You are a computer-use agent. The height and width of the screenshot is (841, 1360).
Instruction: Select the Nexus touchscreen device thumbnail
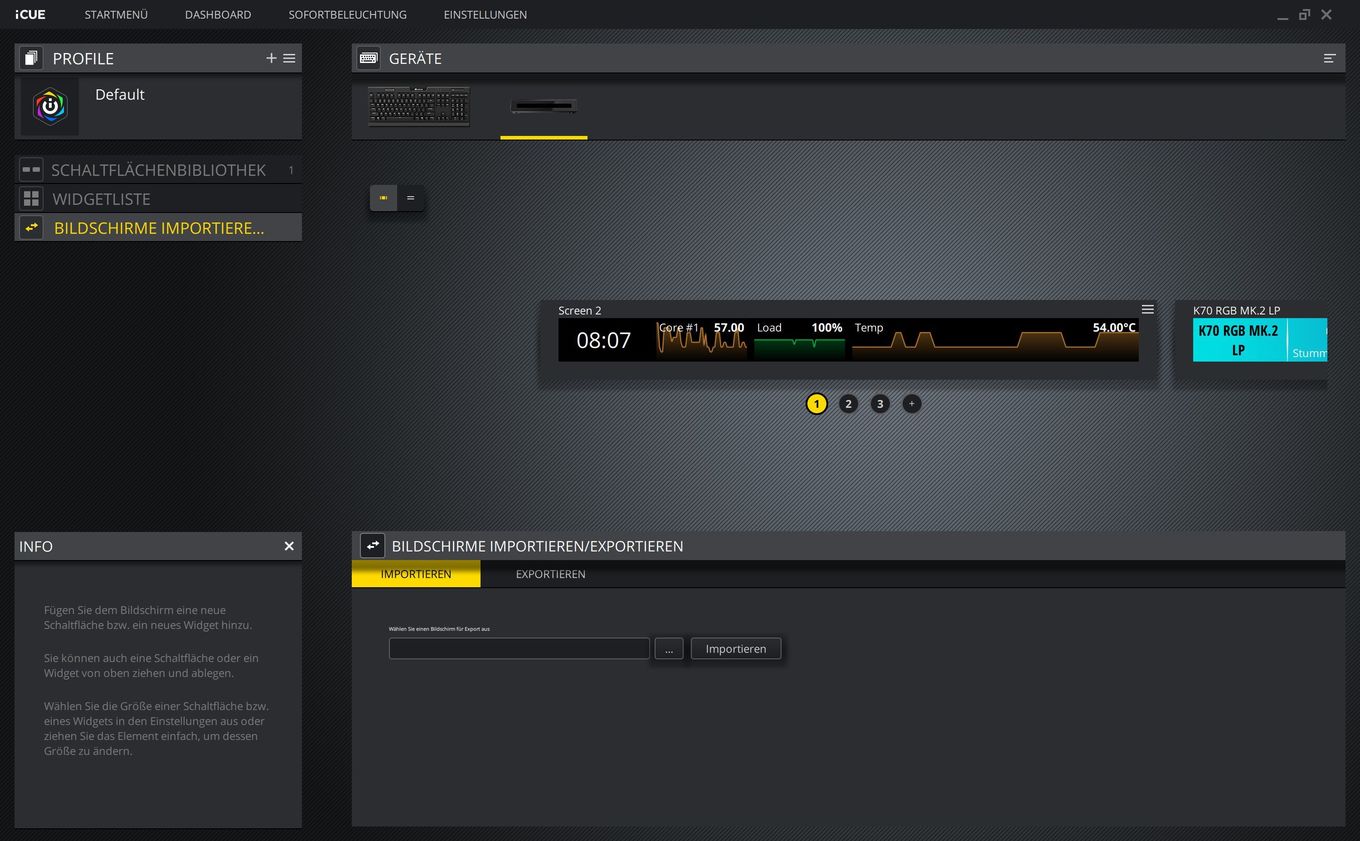click(543, 106)
